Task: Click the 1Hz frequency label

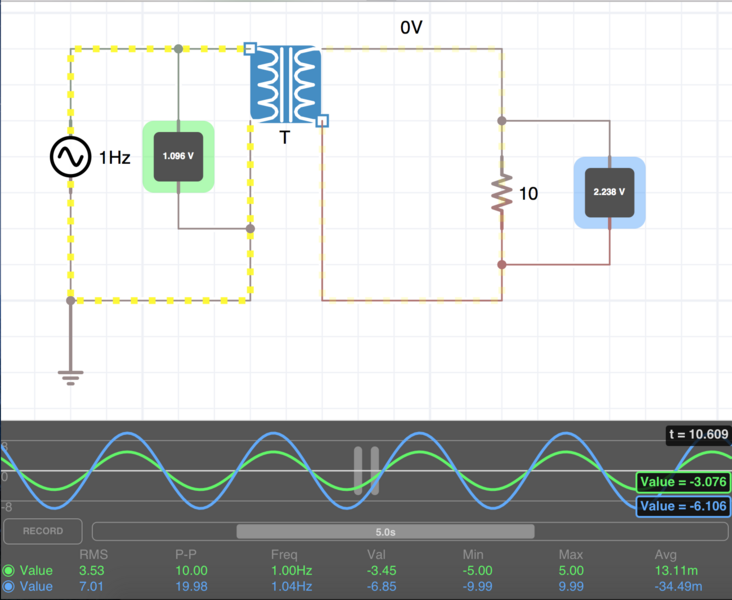Action: [x=114, y=158]
